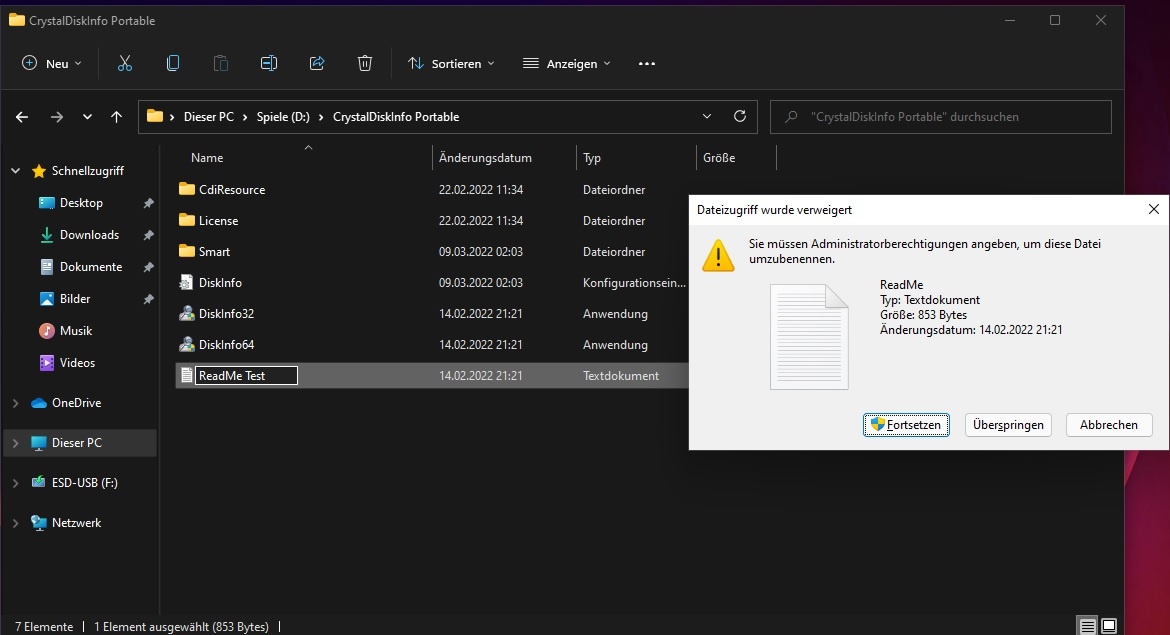The image size is (1170, 635).
Task: Open the three-dots more options menu
Action: point(646,63)
